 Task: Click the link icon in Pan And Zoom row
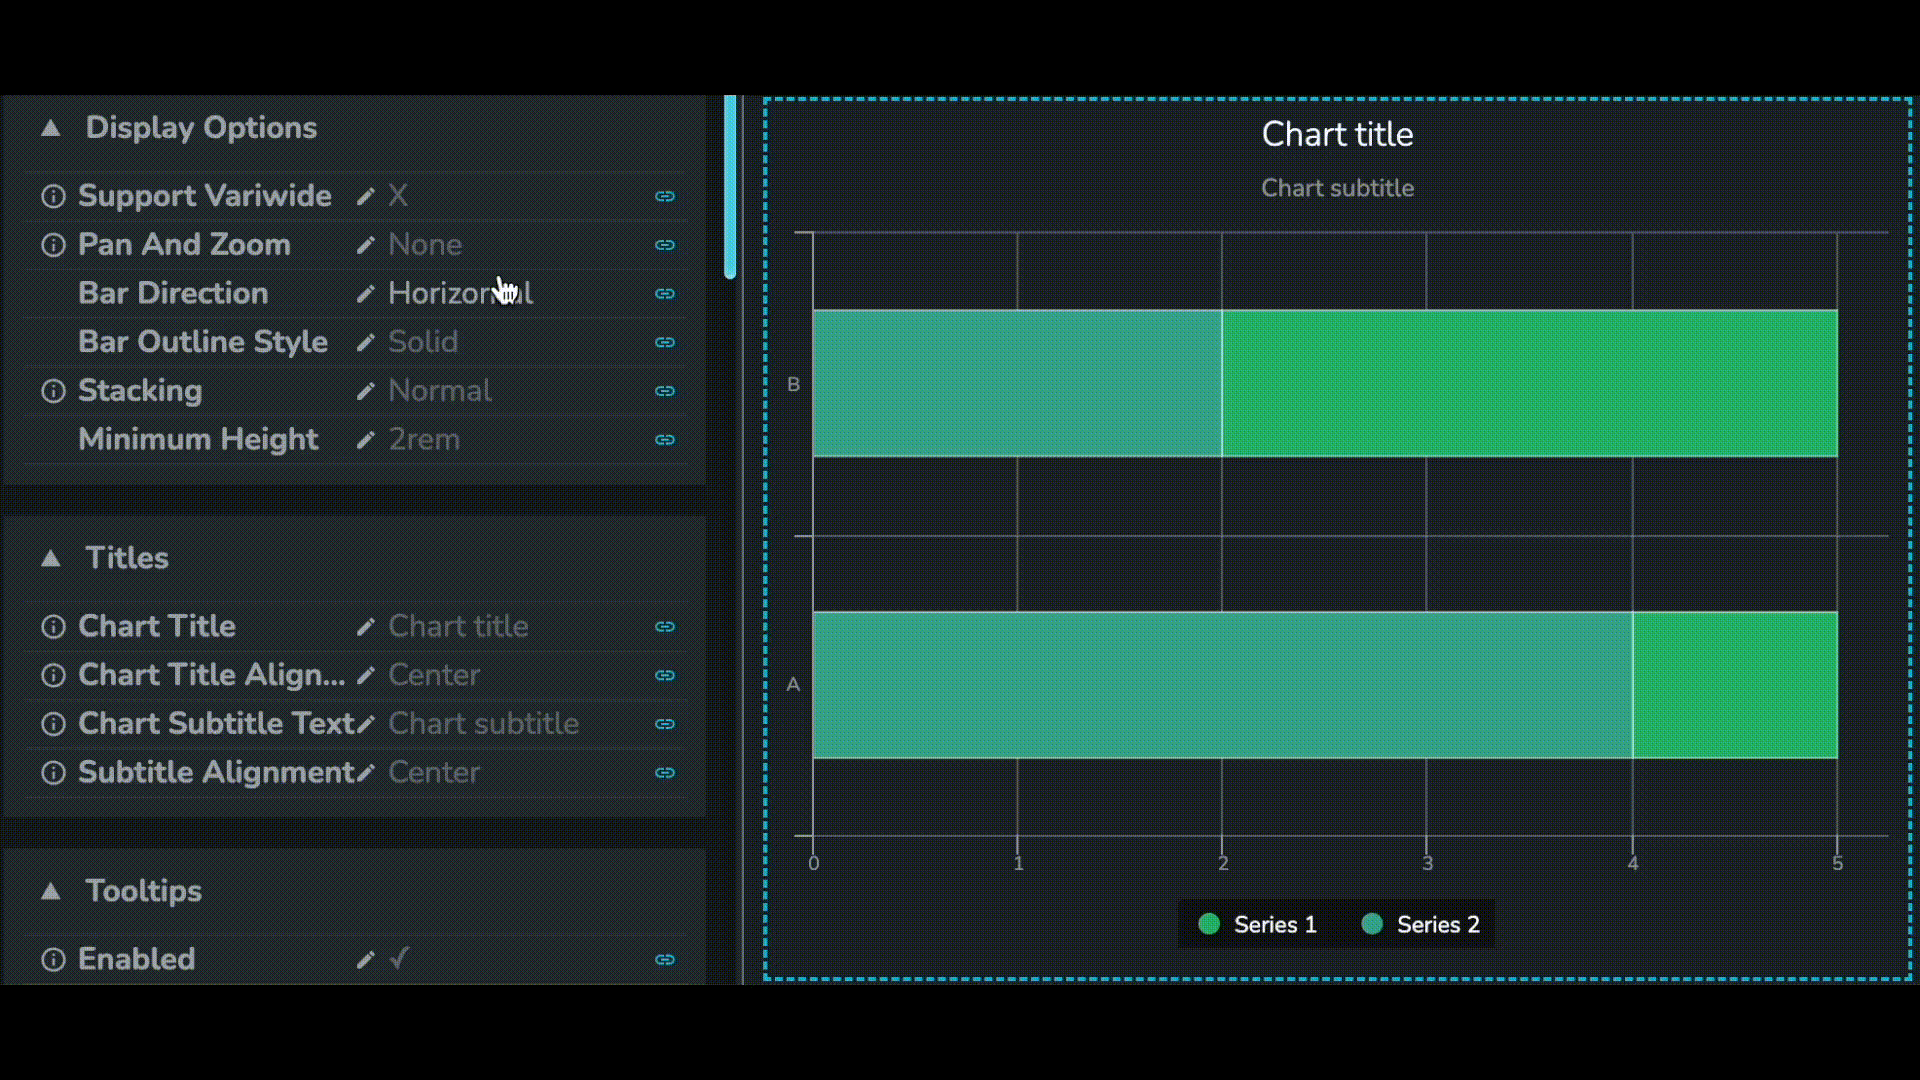665,245
